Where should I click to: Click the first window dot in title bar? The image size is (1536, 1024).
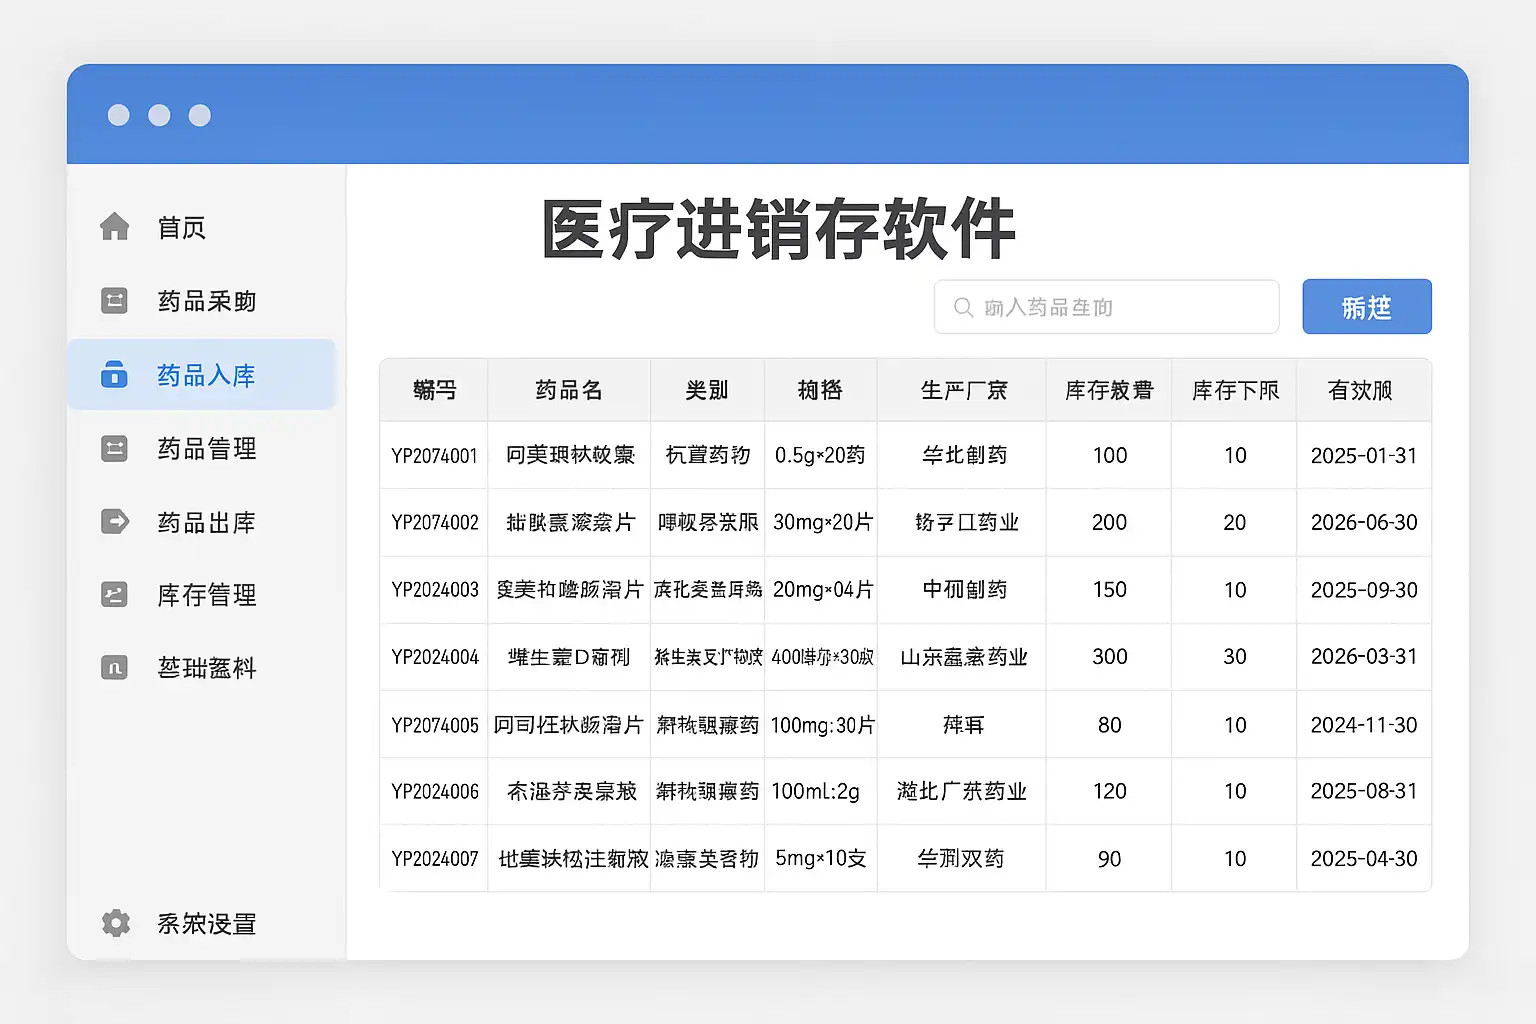pos(119,115)
